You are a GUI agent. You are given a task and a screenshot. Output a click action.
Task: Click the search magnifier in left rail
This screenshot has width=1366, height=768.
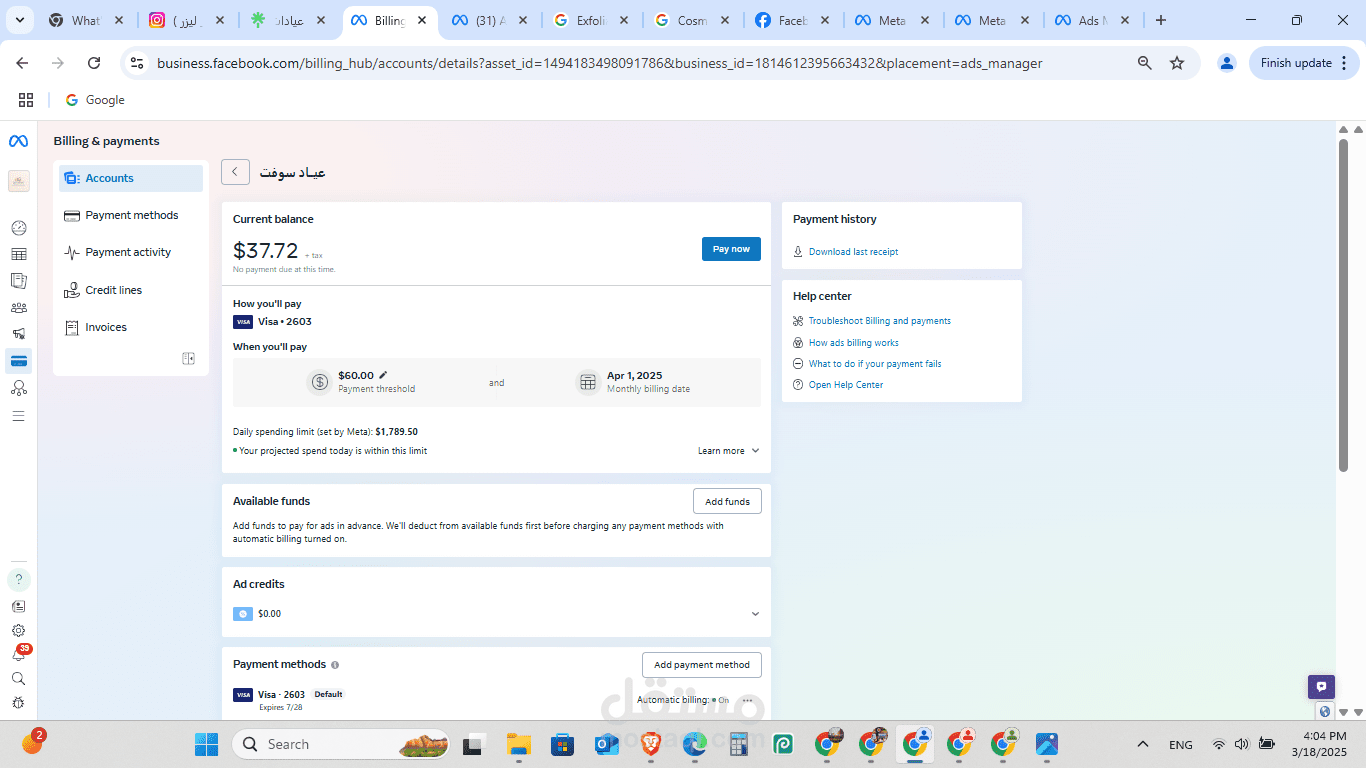[x=18, y=679]
